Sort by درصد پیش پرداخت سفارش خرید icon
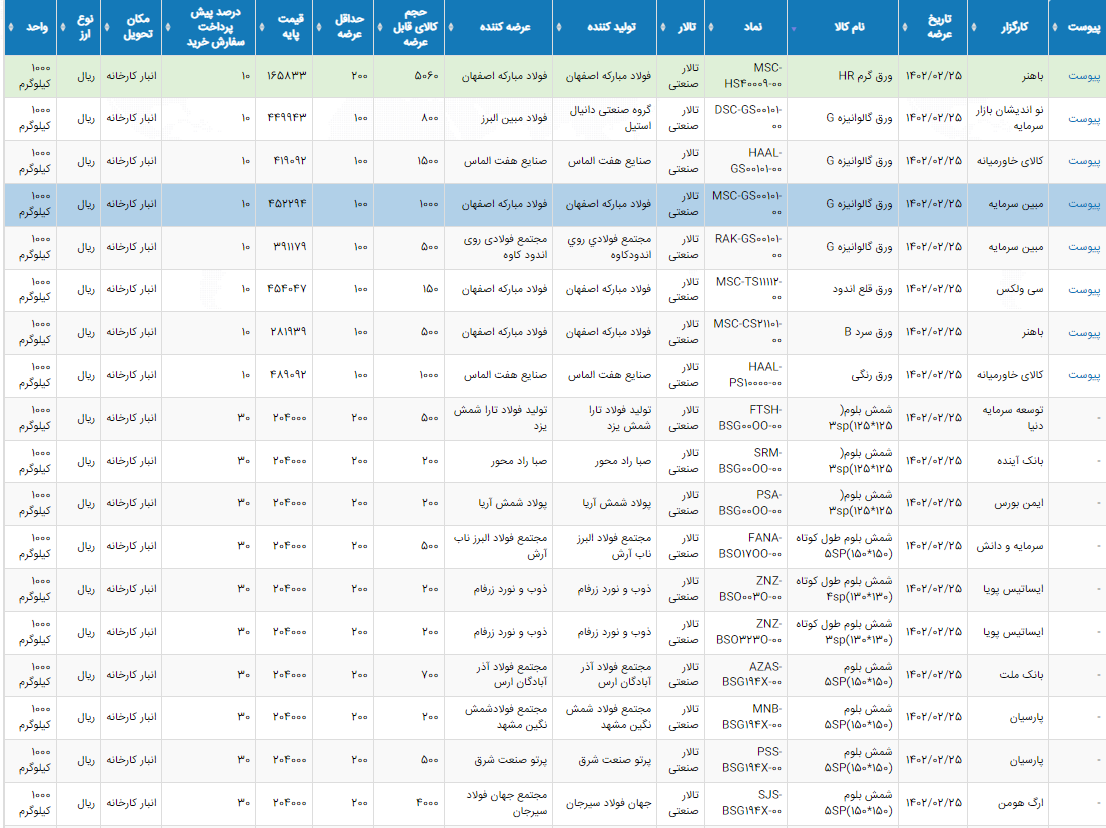Image resolution: width=1106 pixels, height=828 pixels. (x=168, y=28)
